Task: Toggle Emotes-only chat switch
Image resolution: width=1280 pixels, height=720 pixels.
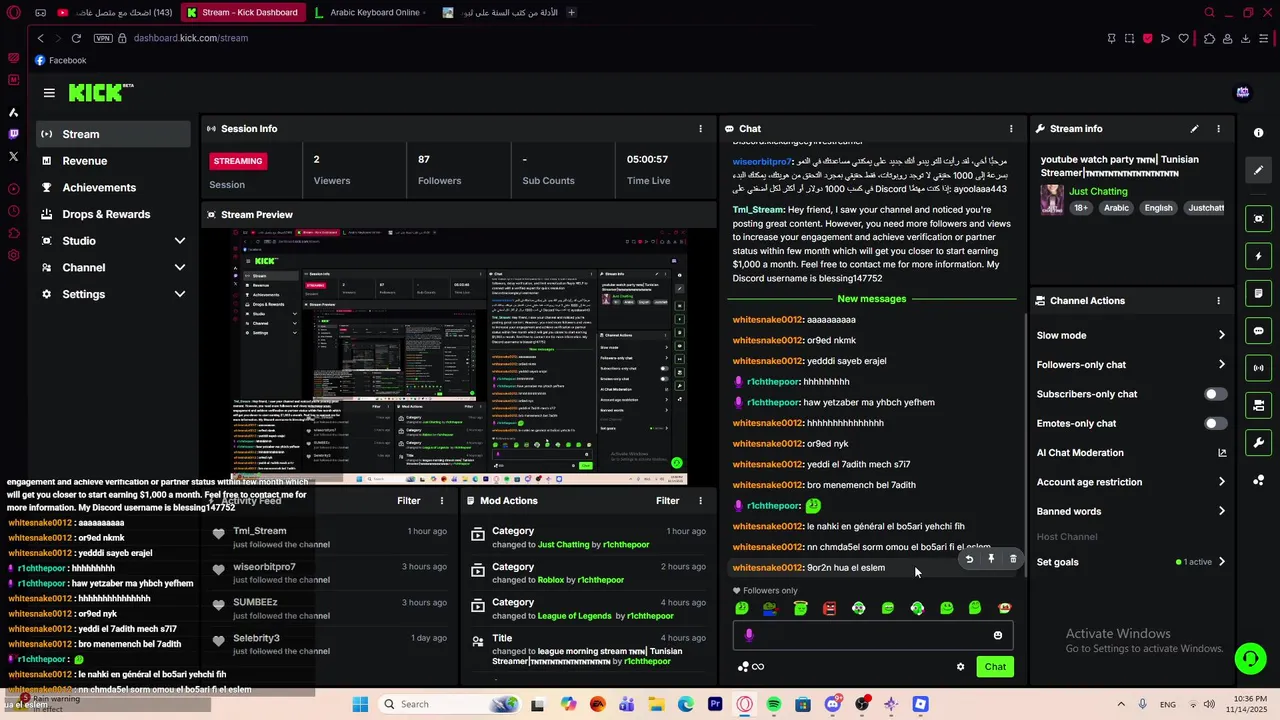Action: tap(1216, 423)
